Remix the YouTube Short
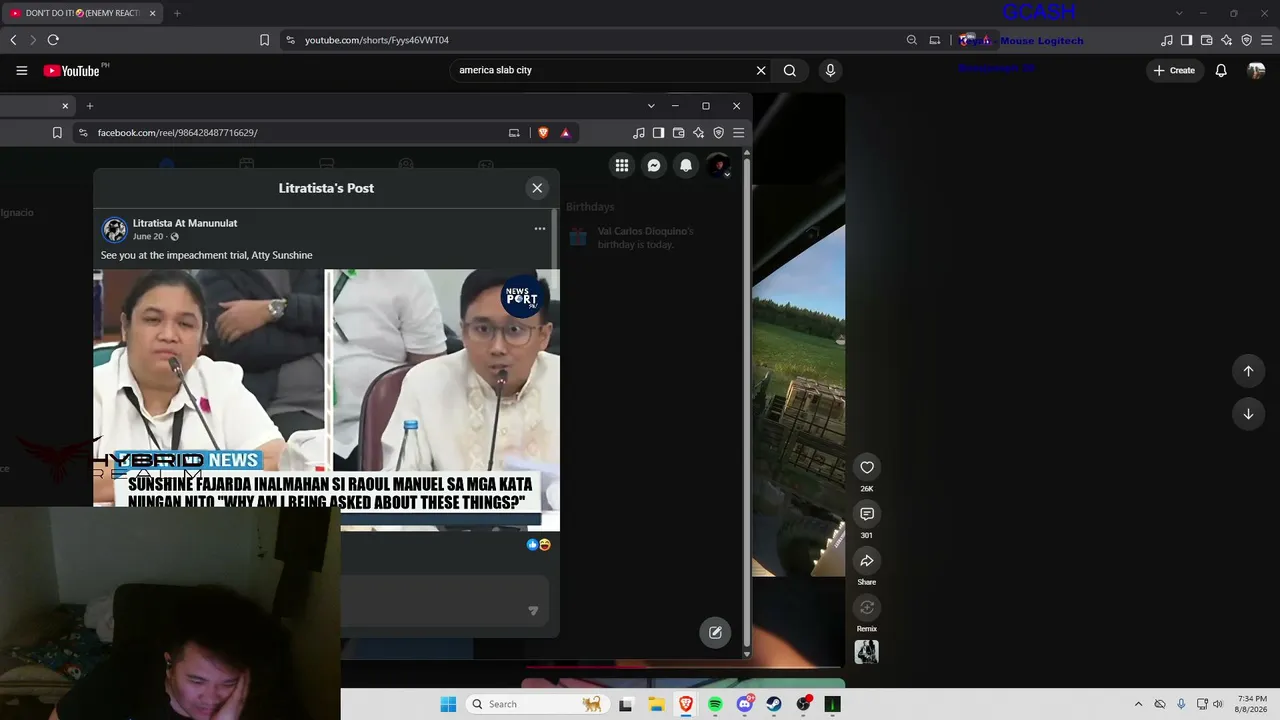This screenshot has height=720, width=1280. click(x=867, y=607)
